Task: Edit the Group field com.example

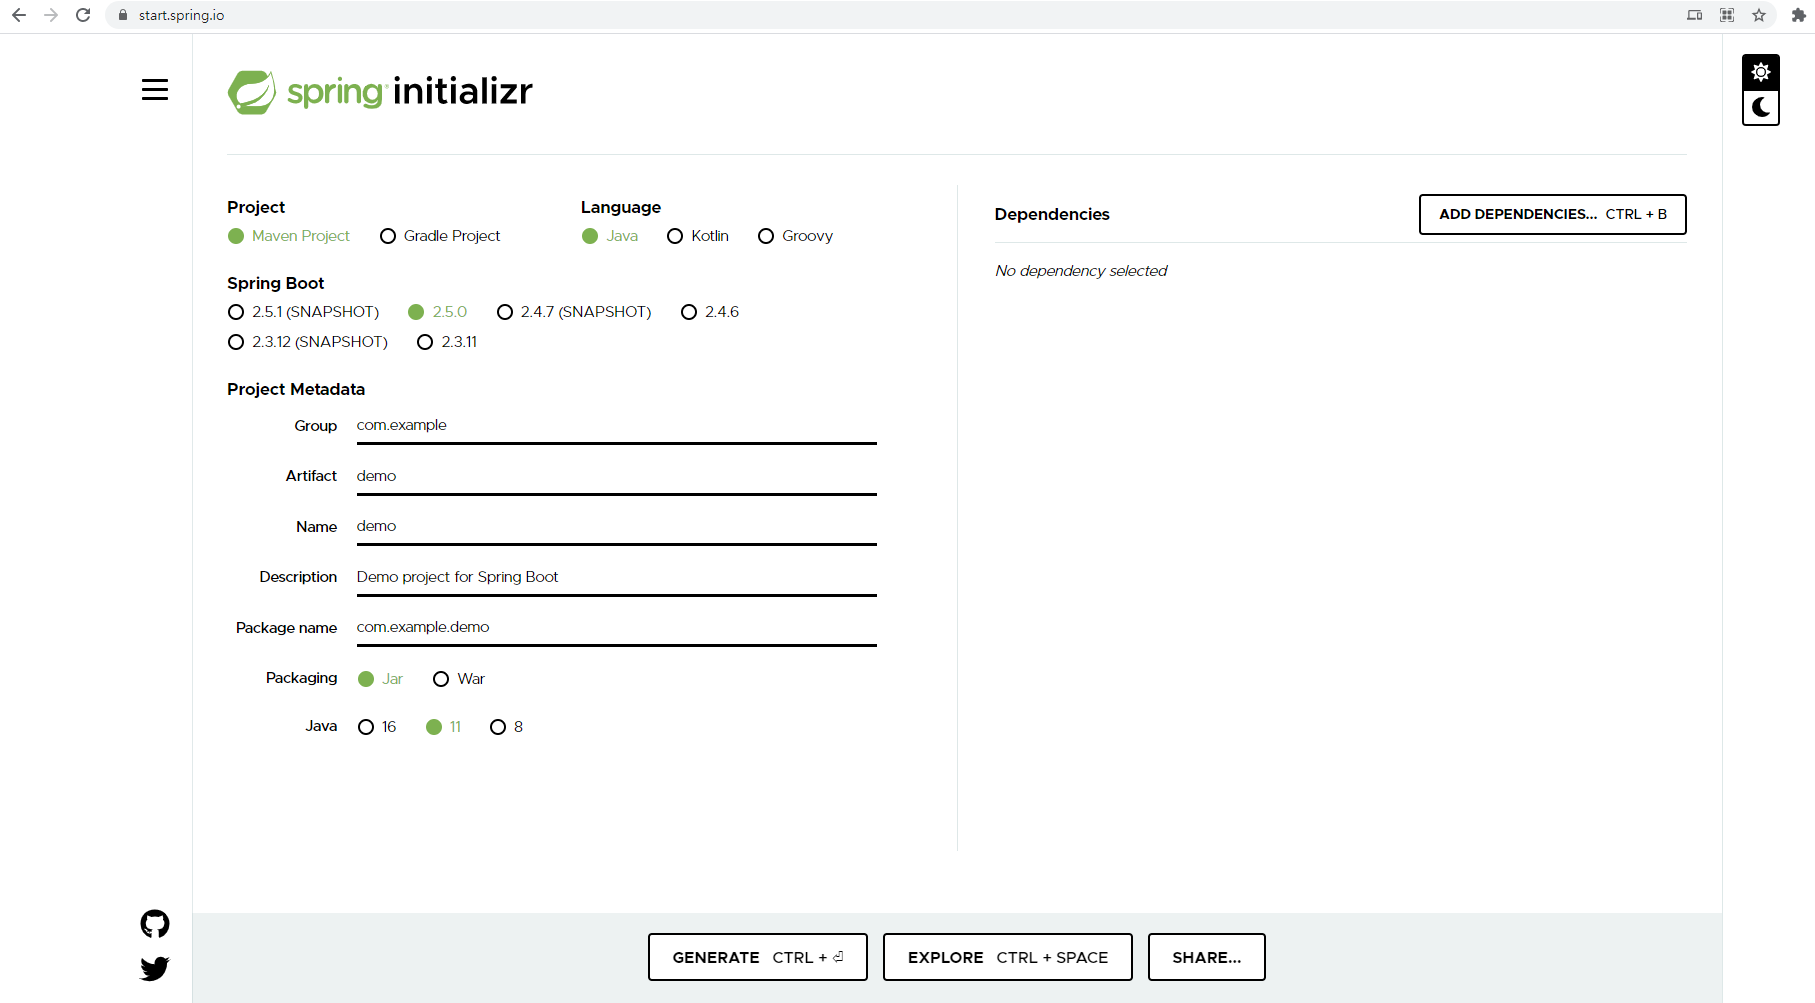Action: click(616, 426)
